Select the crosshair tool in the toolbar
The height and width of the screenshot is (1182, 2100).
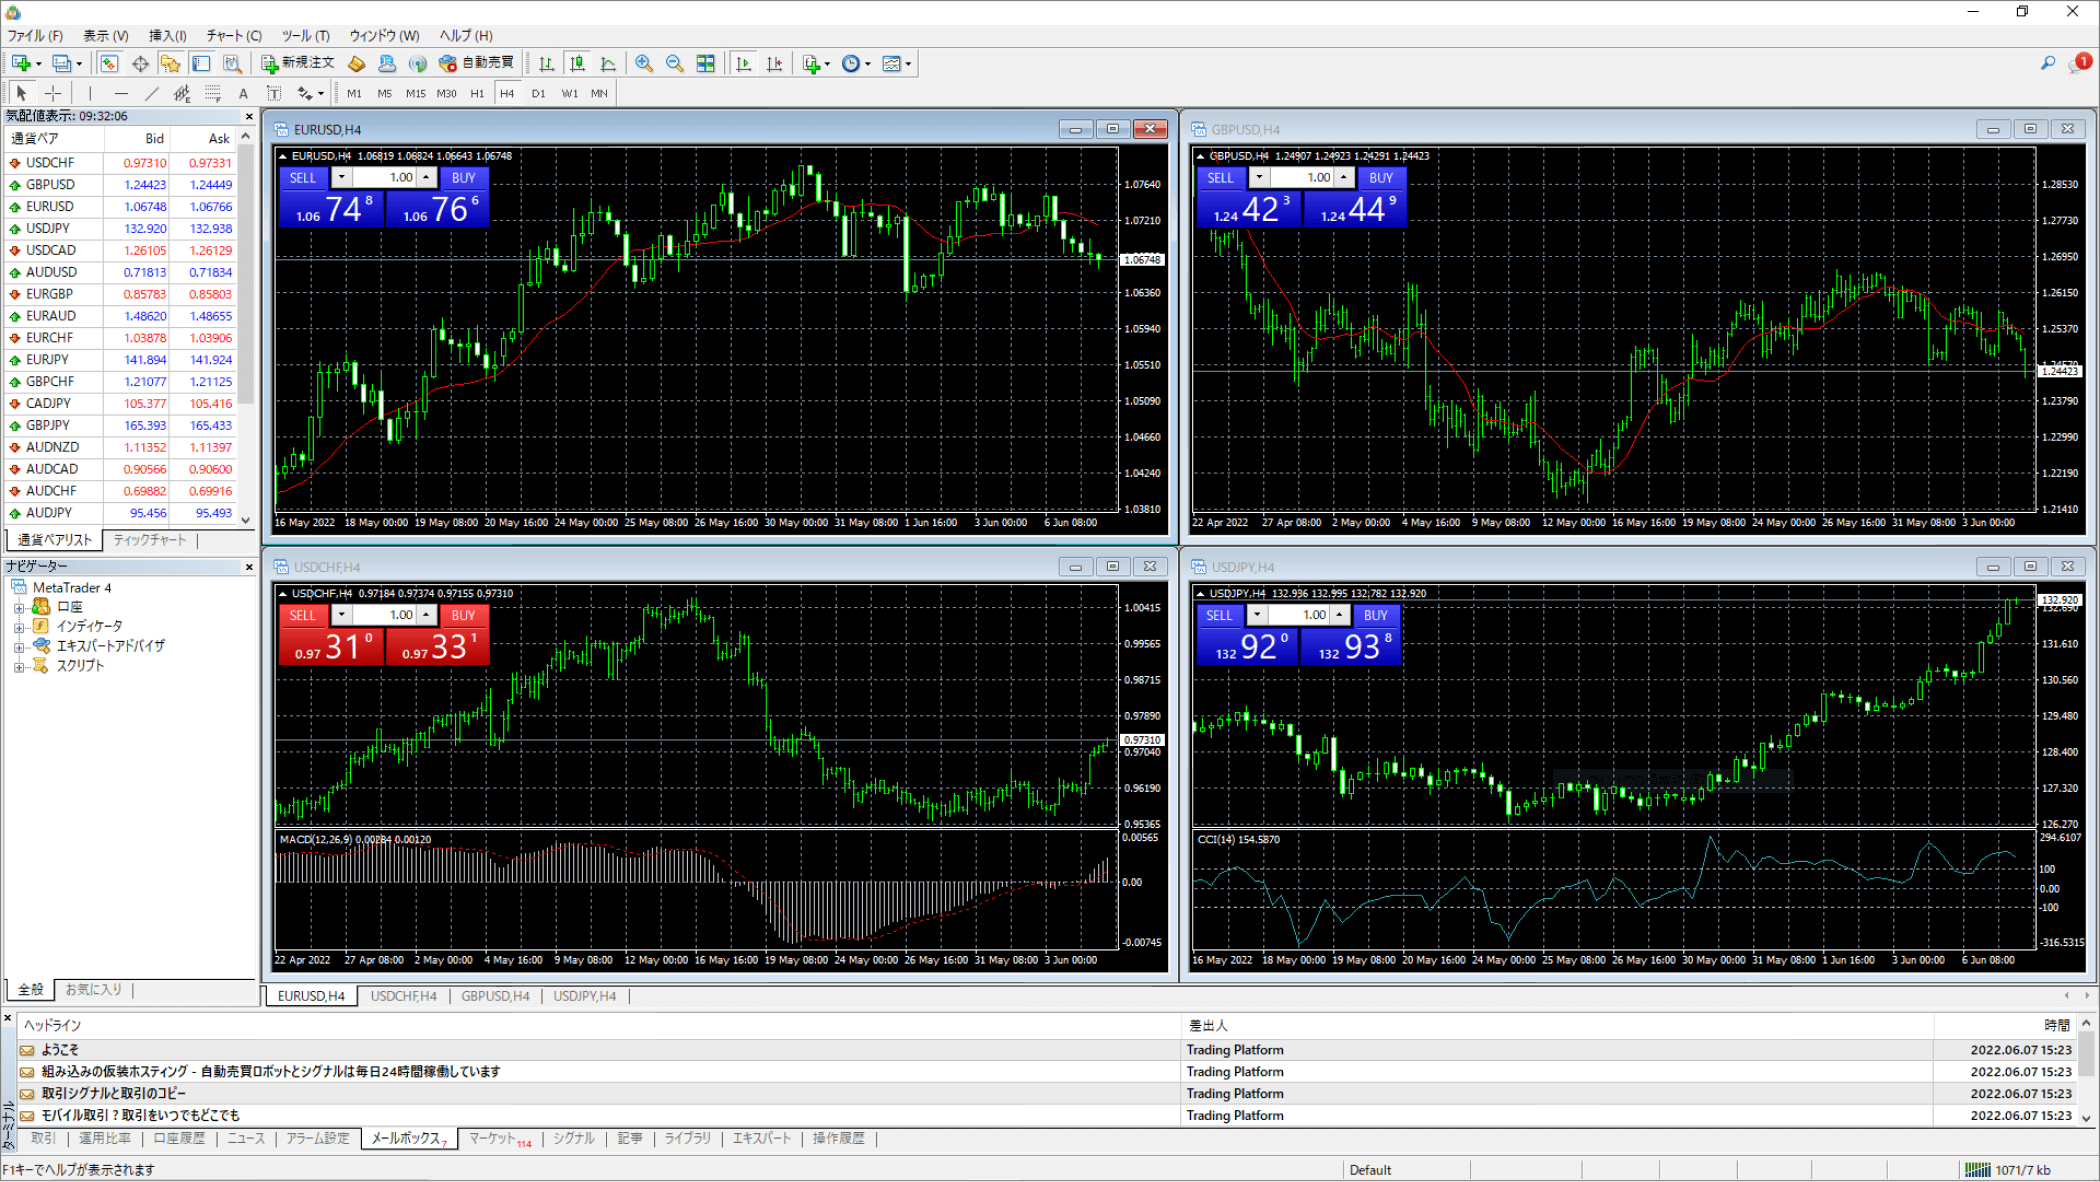click(53, 93)
